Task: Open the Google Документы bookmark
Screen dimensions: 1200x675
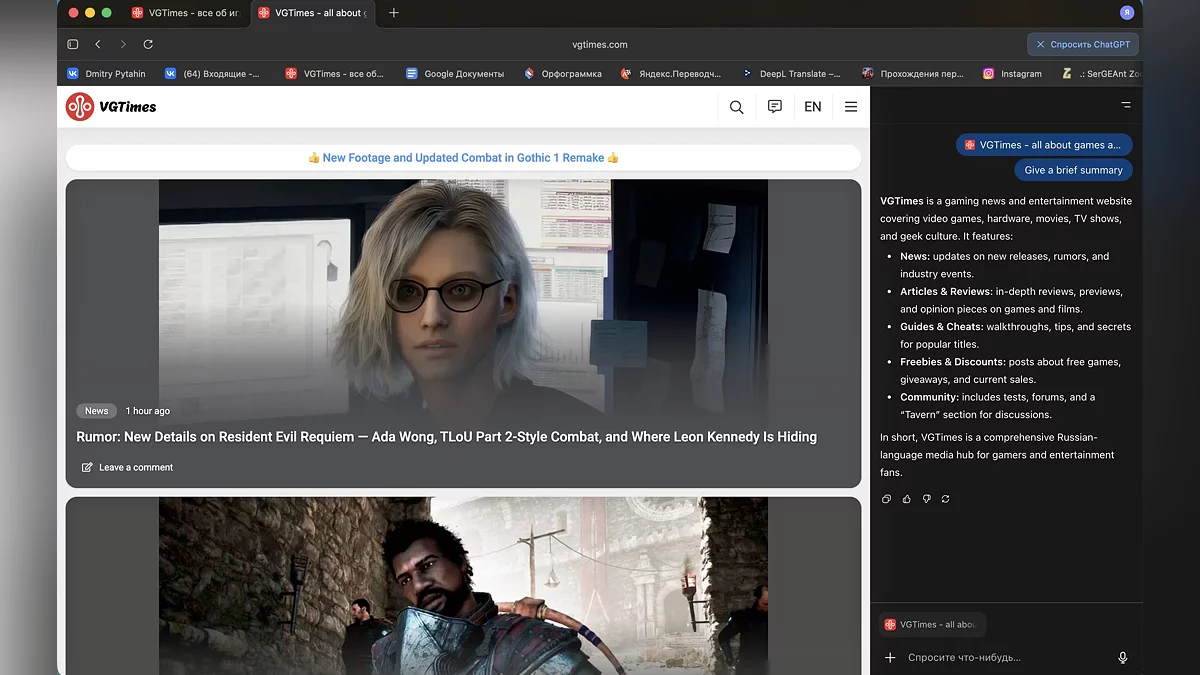Action: tap(455, 73)
